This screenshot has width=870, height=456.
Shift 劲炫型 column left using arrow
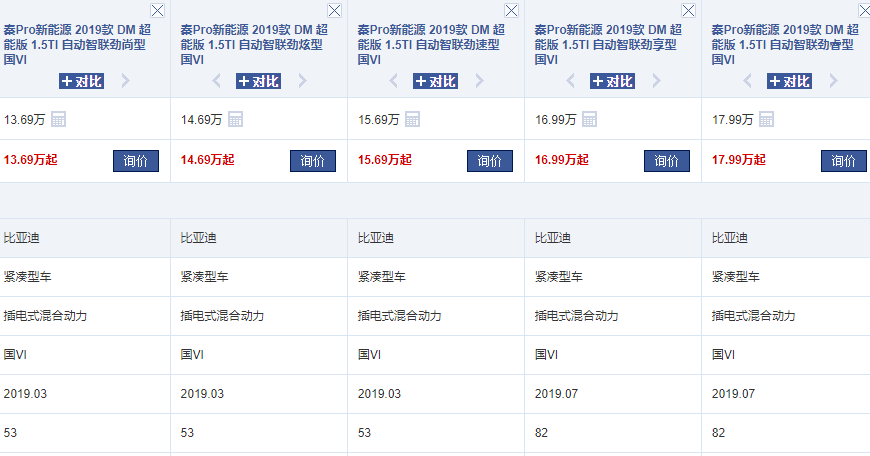pyautogui.click(x=216, y=81)
